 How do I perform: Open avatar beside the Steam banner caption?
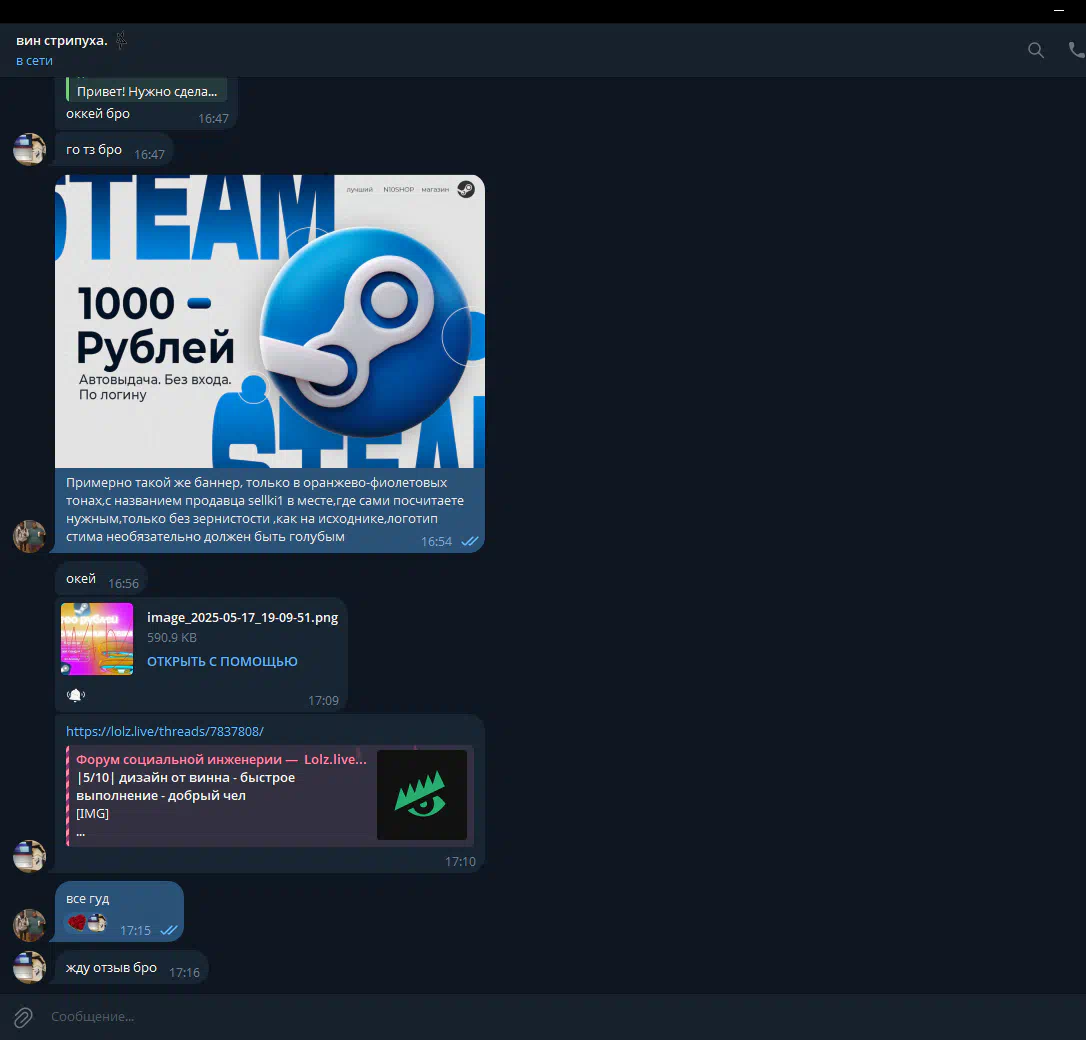[29, 536]
